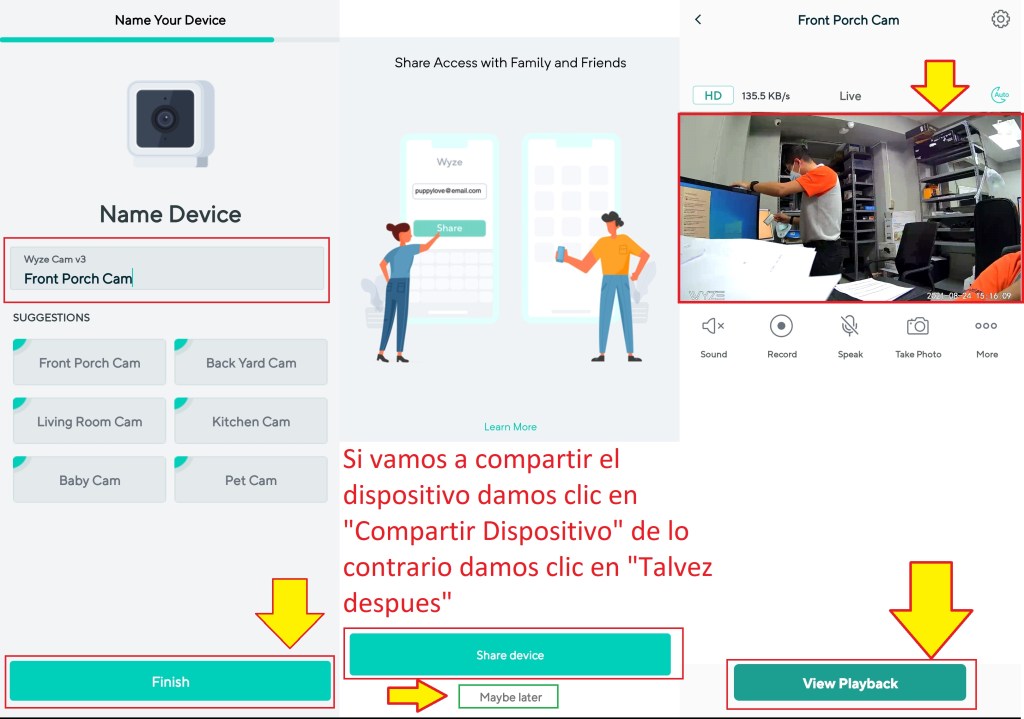
Task: Select the Back Yard Cam suggestion
Action: tap(251, 362)
